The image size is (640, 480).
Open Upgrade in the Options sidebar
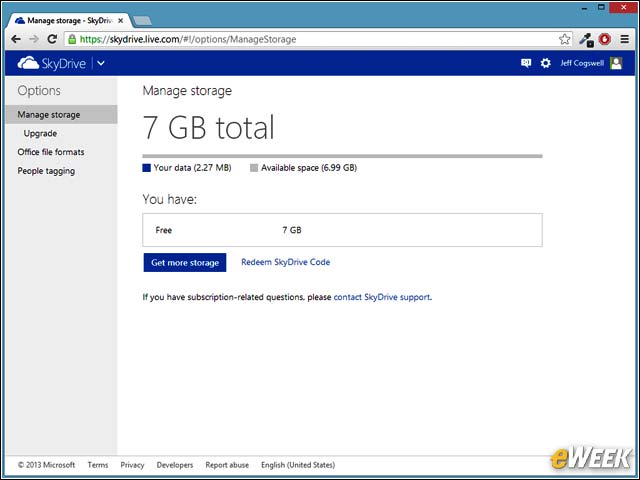coord(40,133)
